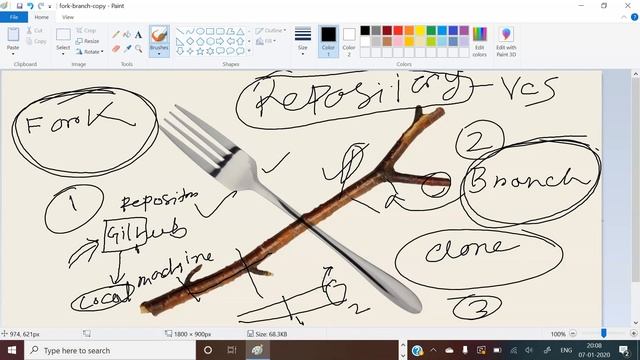Image resolution: width=640 pixels, height=360 pixels.
Task: Select the Pencil tool
Action: click(x=116, y=35)
